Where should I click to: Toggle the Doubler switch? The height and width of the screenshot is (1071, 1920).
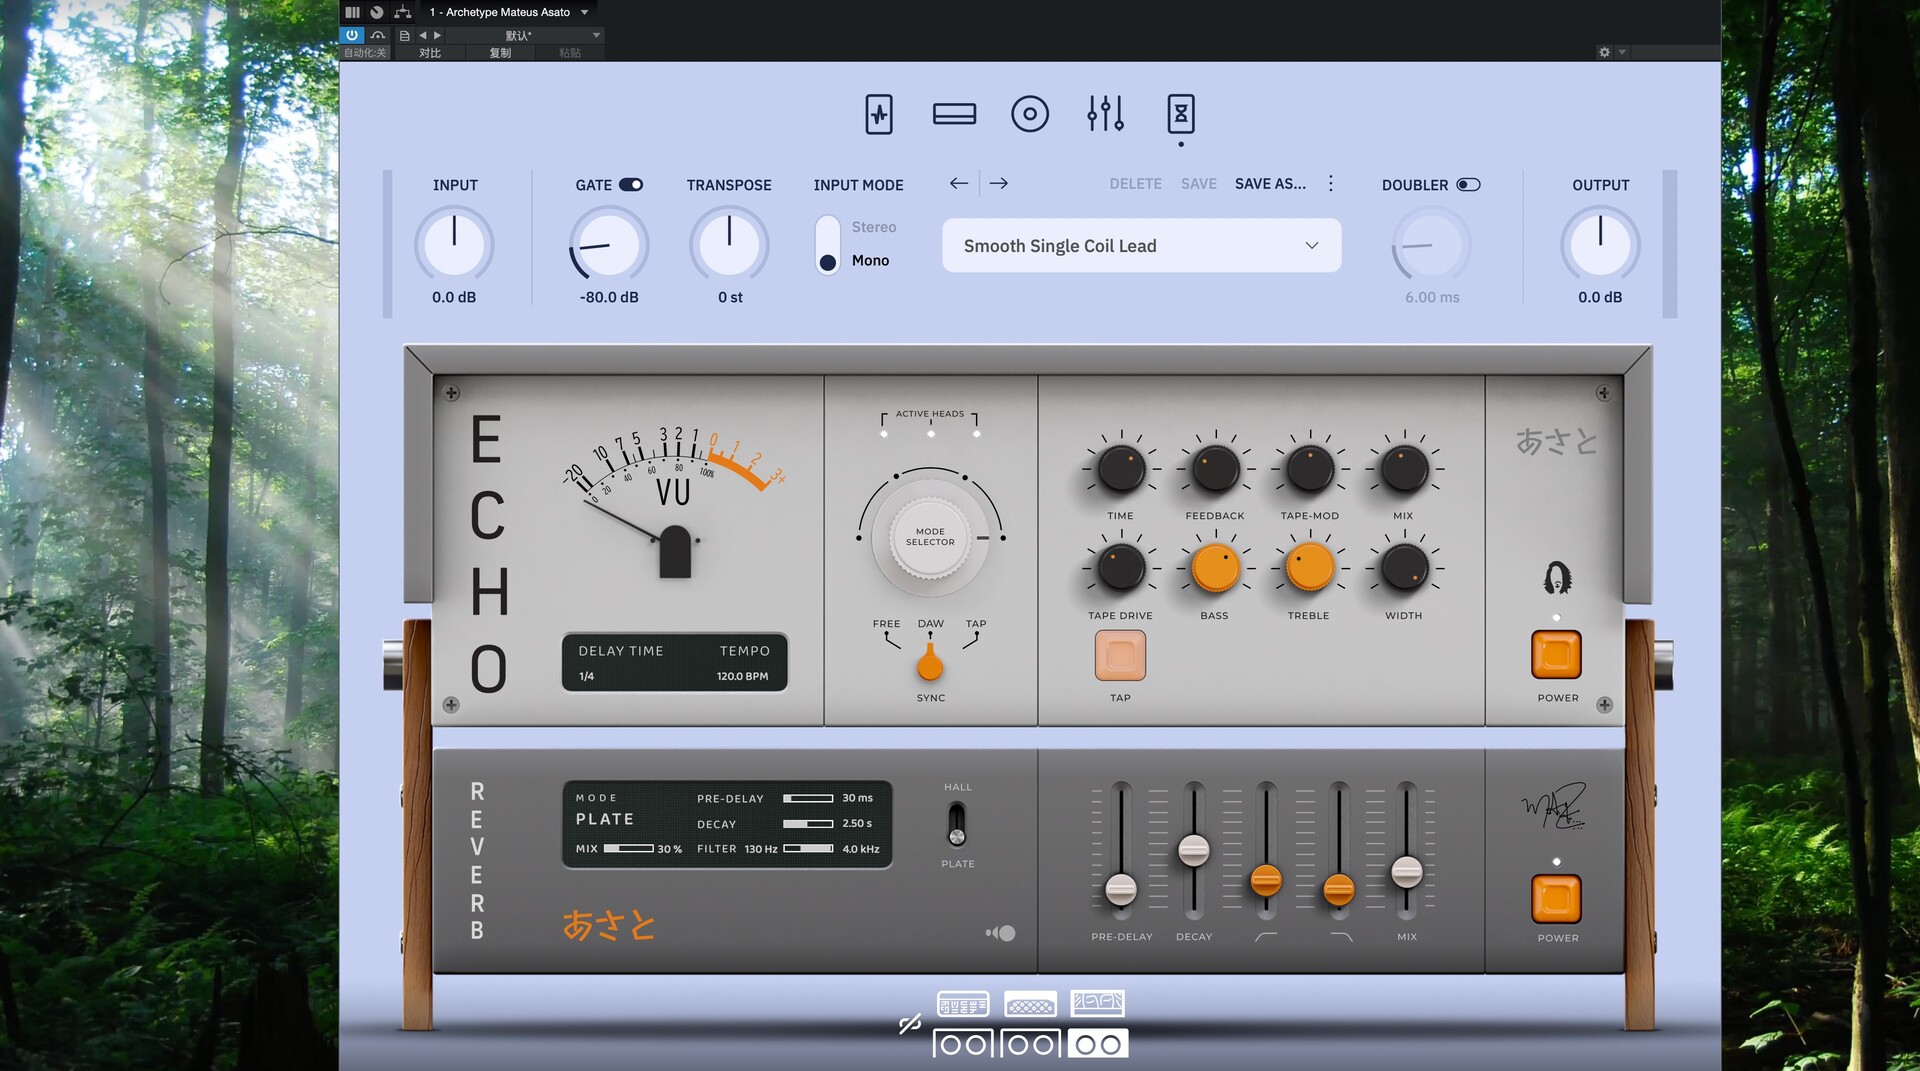point(1468,185)
